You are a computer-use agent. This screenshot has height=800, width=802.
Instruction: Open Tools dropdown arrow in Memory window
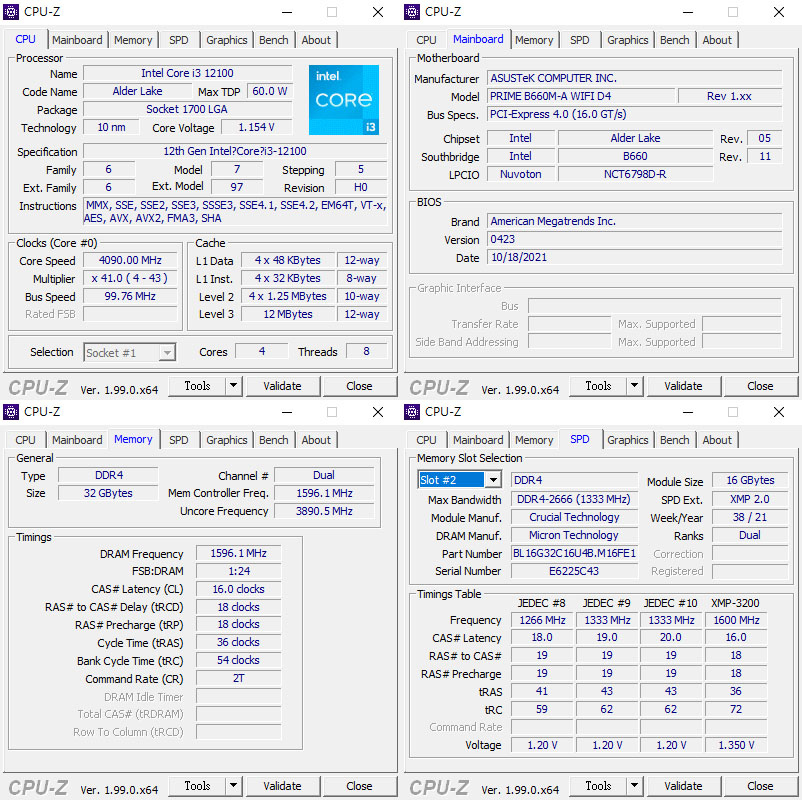(233, 786)
